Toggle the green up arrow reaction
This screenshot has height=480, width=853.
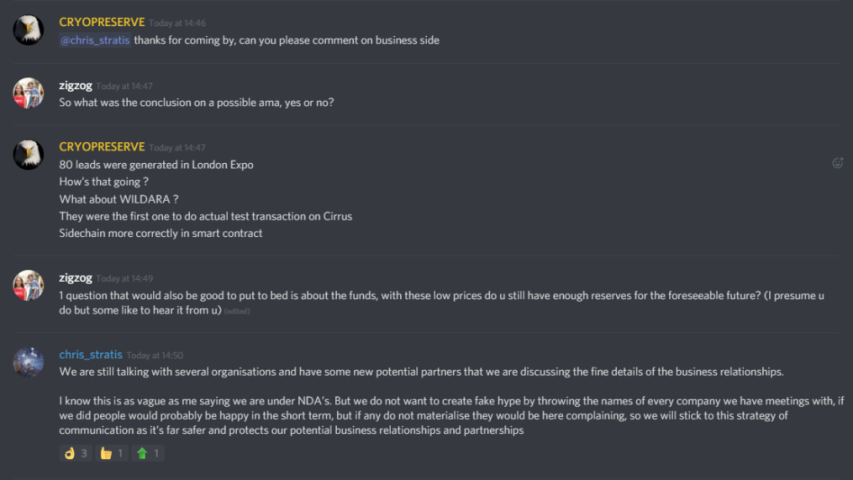pyautogui.click(x=148, y=453)
